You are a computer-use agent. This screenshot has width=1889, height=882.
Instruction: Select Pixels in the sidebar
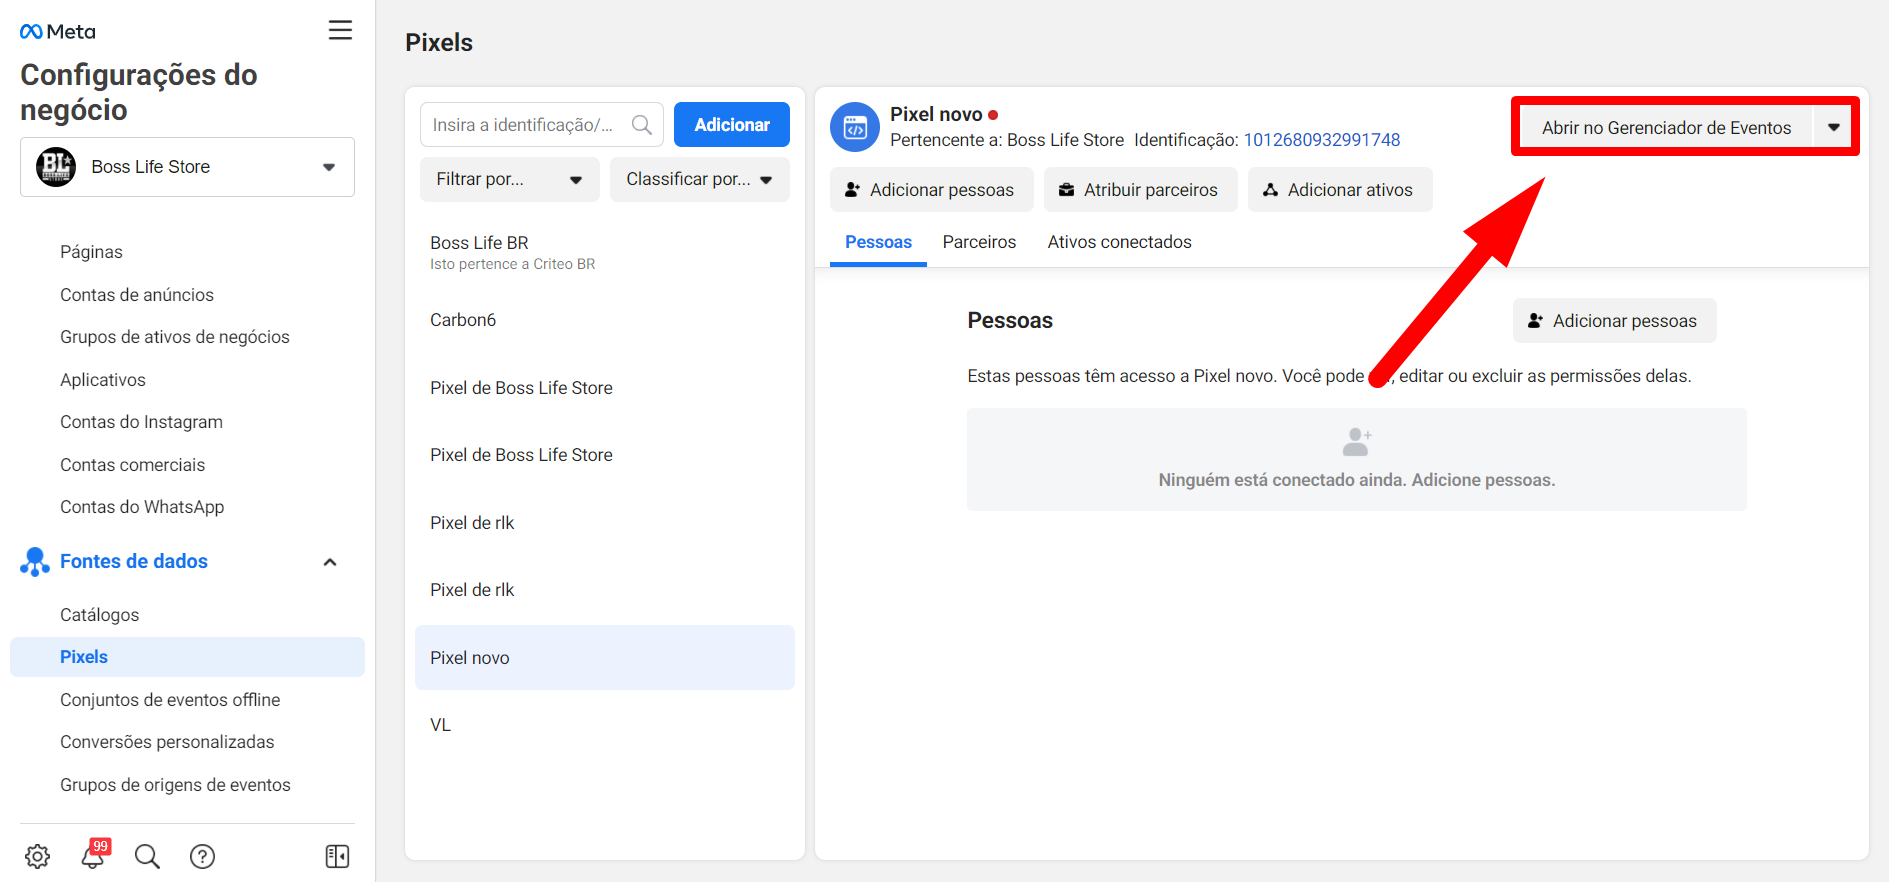tap(187, 657)
